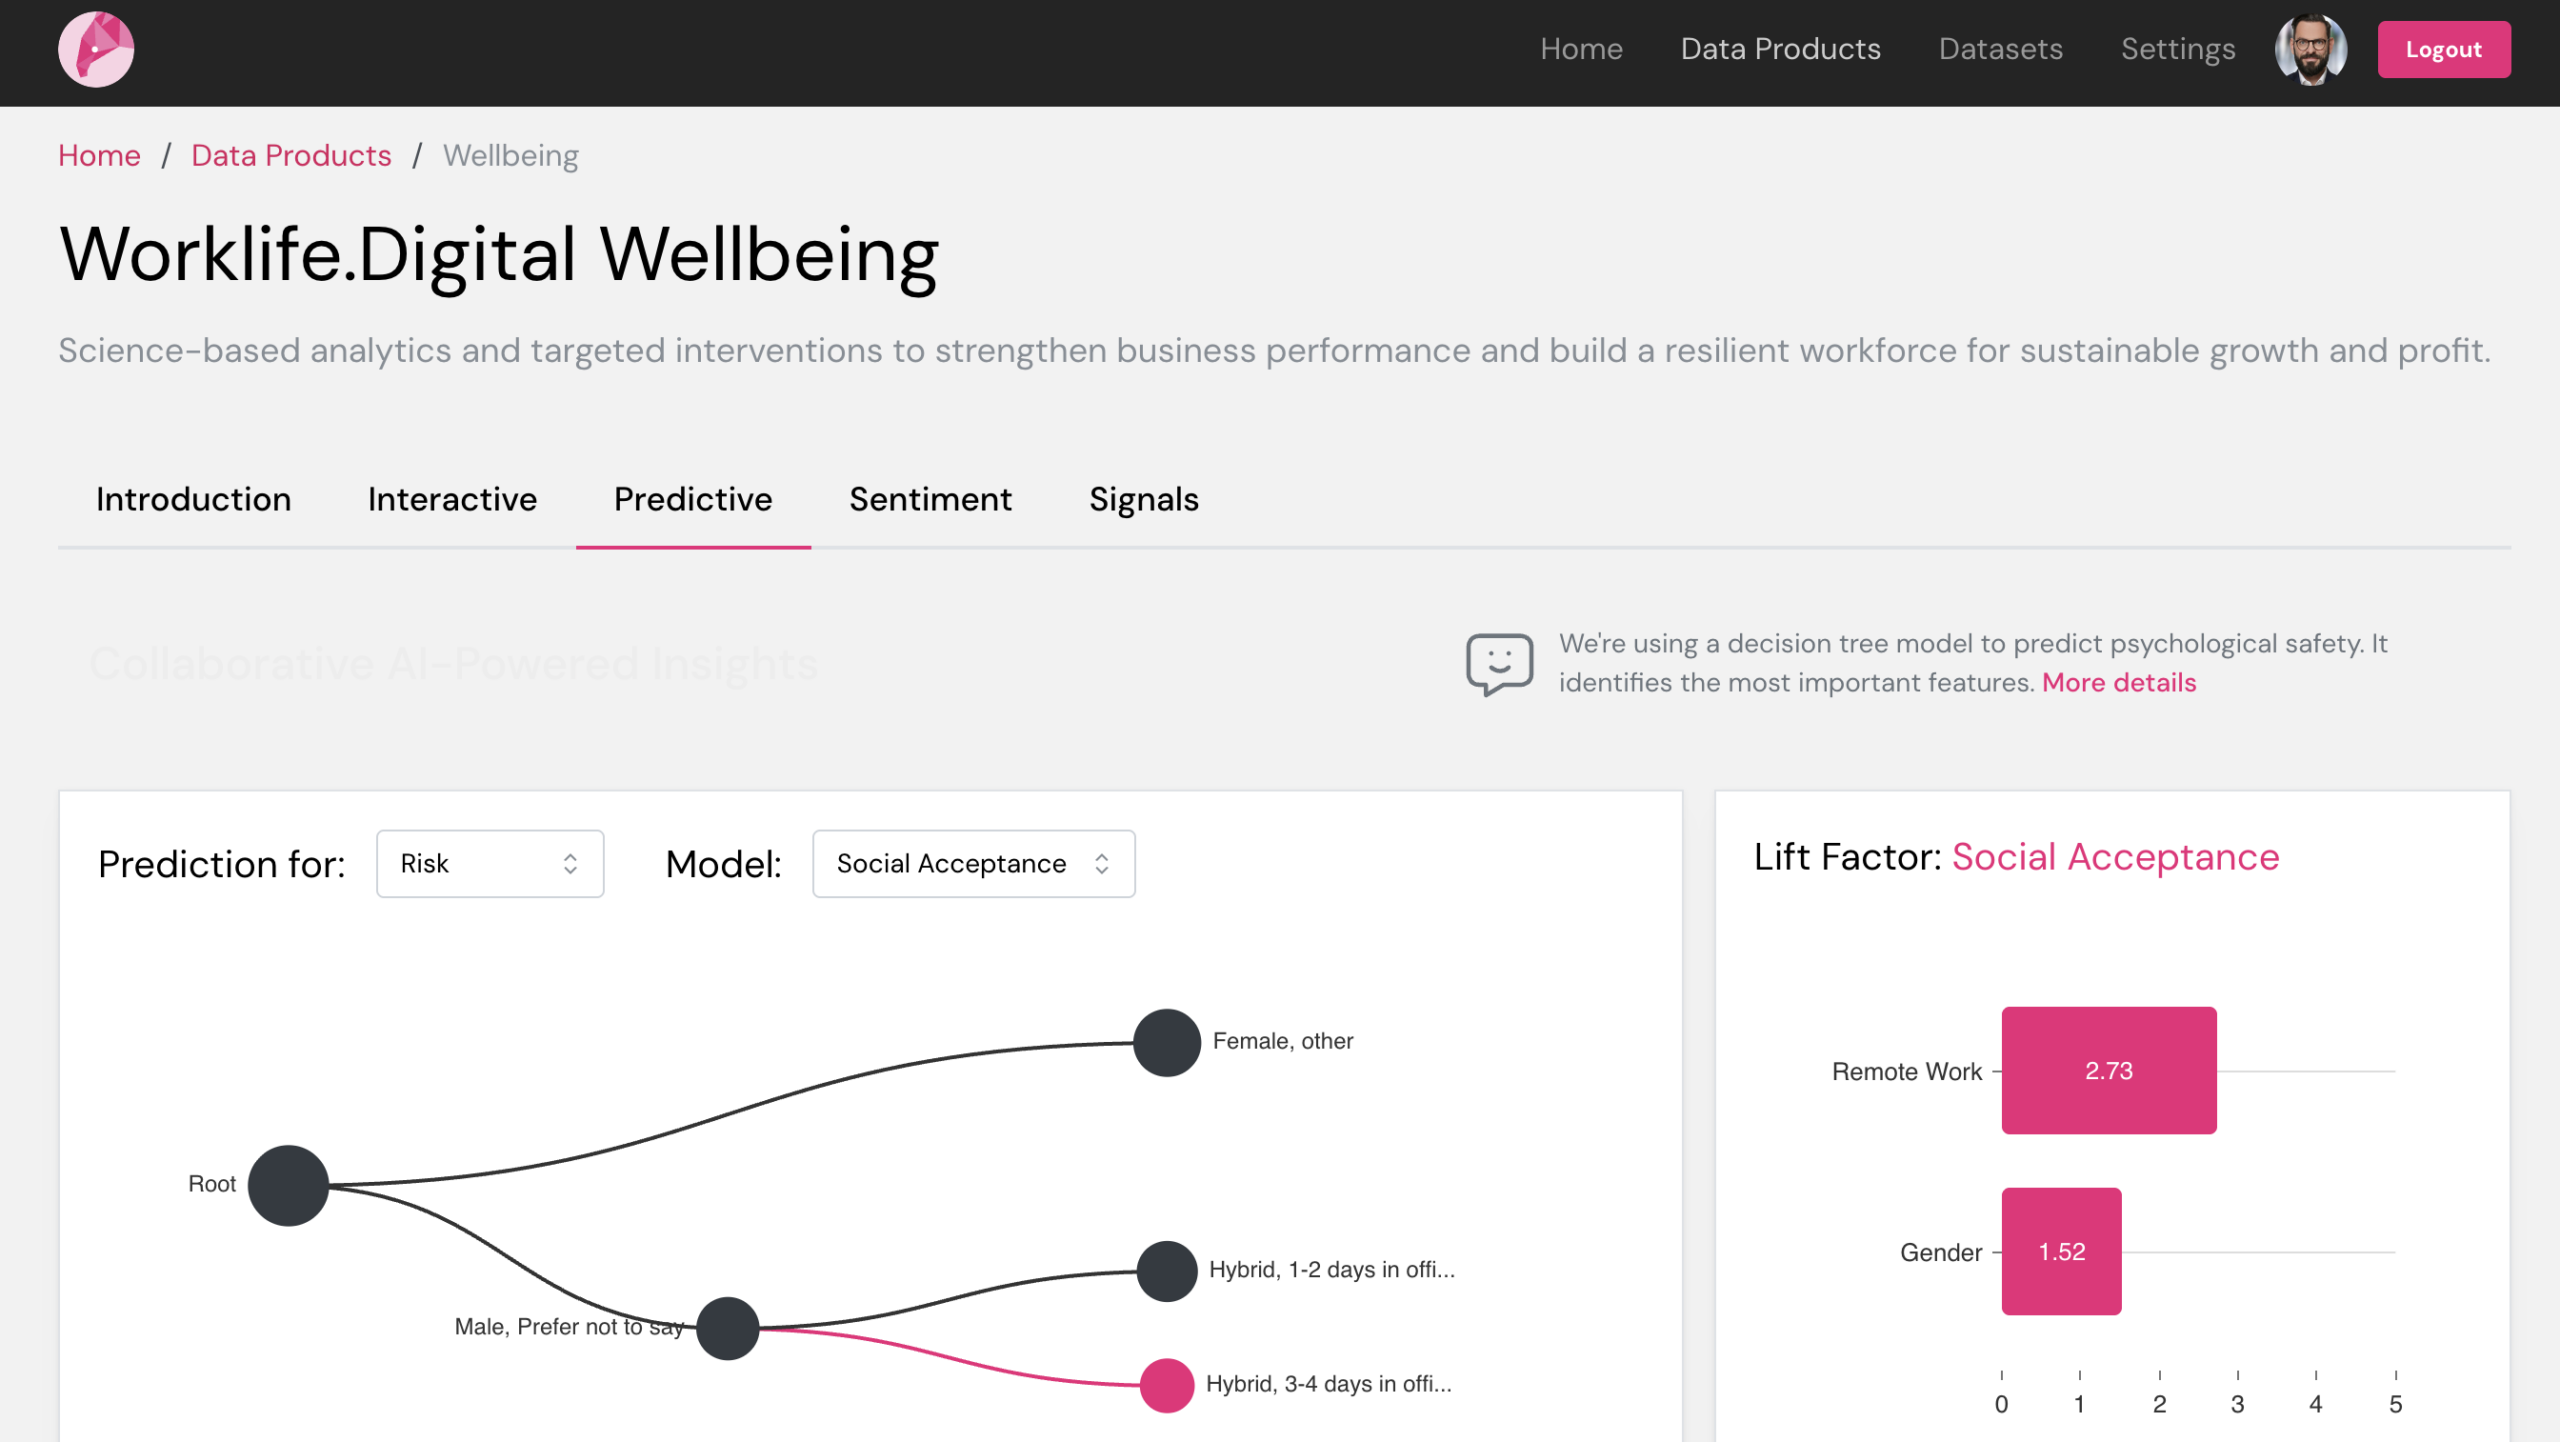Switch to the Sentiment tab

[930, 499]
